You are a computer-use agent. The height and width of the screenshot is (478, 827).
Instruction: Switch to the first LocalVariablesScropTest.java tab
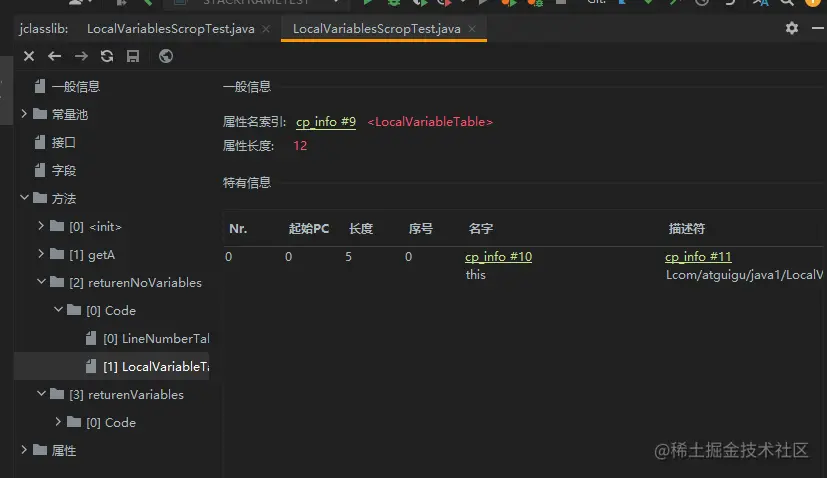coord(171,29)
